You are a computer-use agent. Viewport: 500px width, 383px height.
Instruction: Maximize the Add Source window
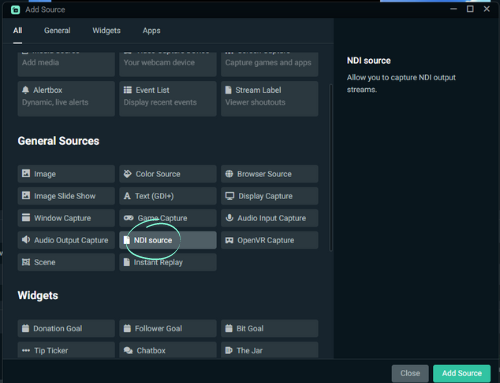[470, 9]
